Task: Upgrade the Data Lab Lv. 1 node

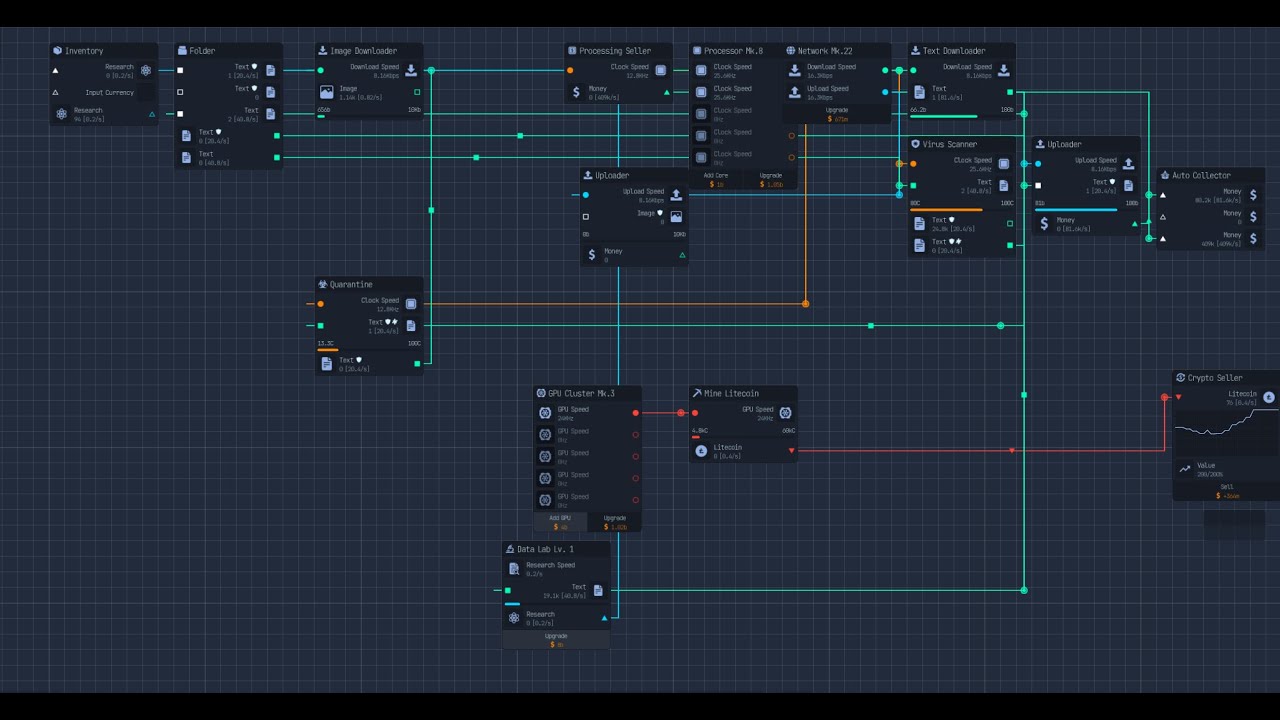Action: click(556, 640)
